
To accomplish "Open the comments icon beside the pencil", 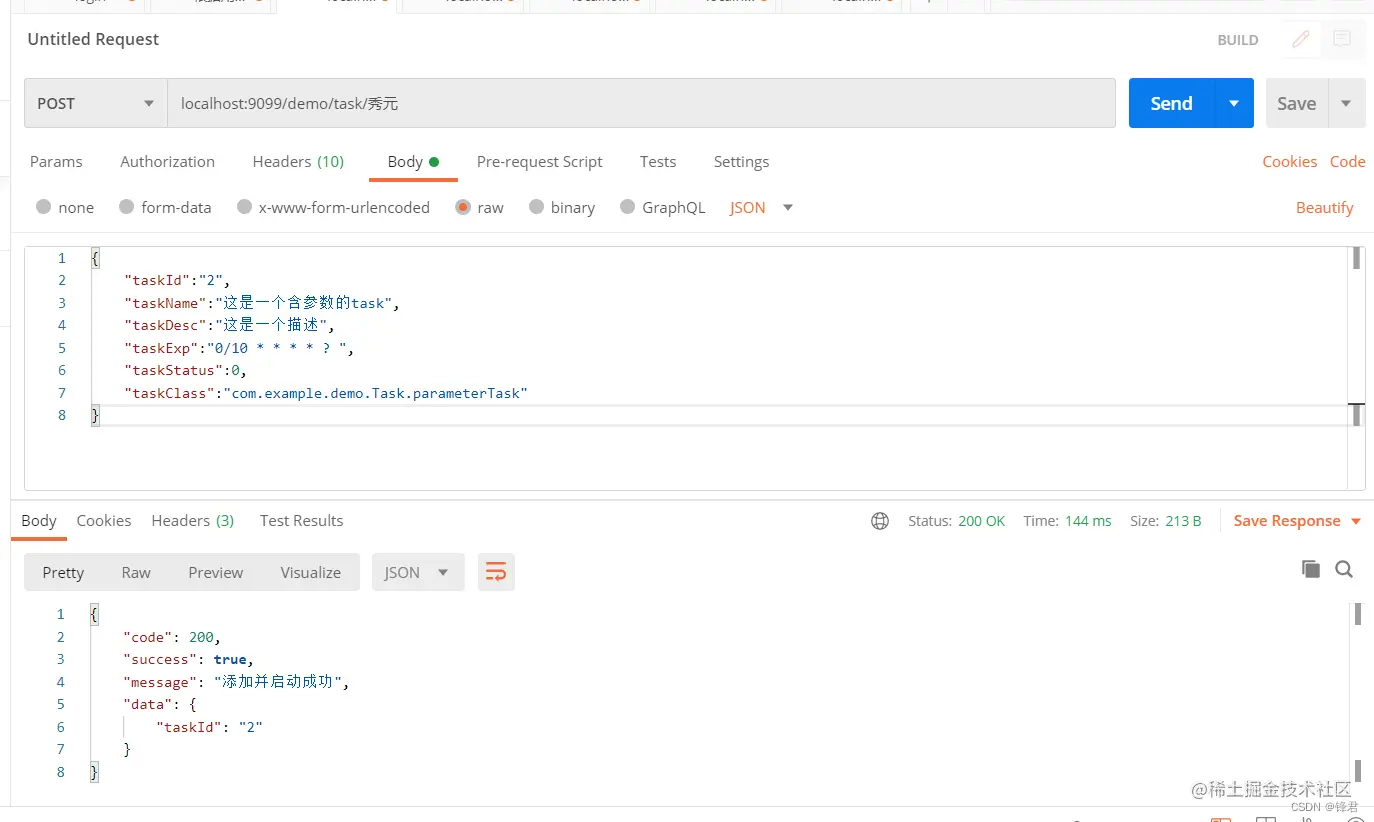I will [x=1342, y=39].
